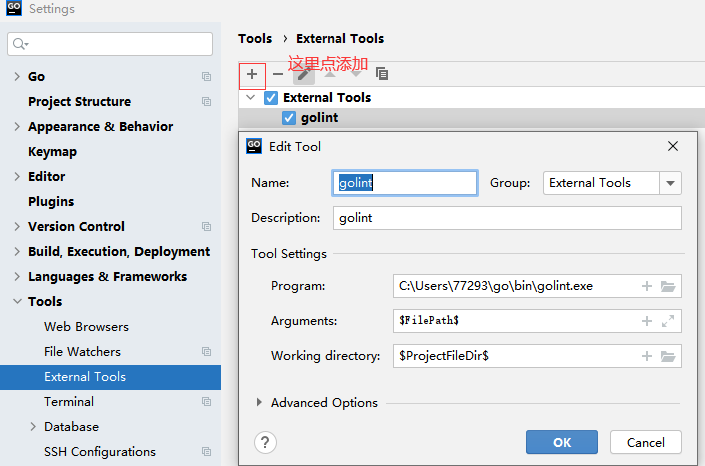Click project-level icon beside SSH Configurations

point(206,451)
